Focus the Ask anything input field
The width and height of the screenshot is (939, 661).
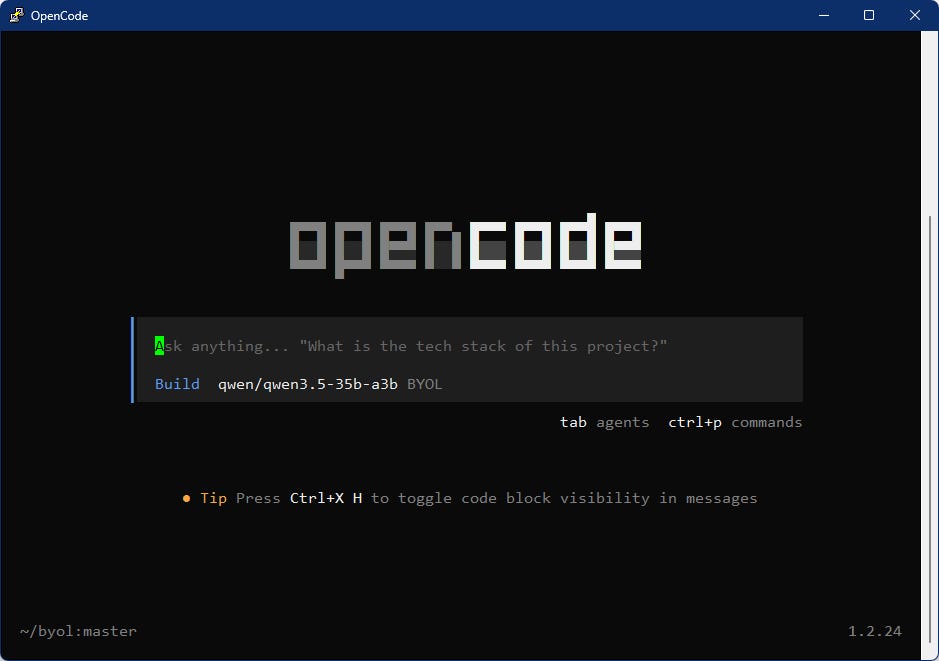[400, 345]
